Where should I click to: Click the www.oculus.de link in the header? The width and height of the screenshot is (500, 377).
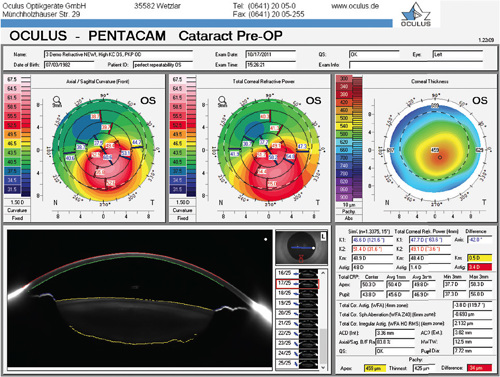(x=355, y=6)
